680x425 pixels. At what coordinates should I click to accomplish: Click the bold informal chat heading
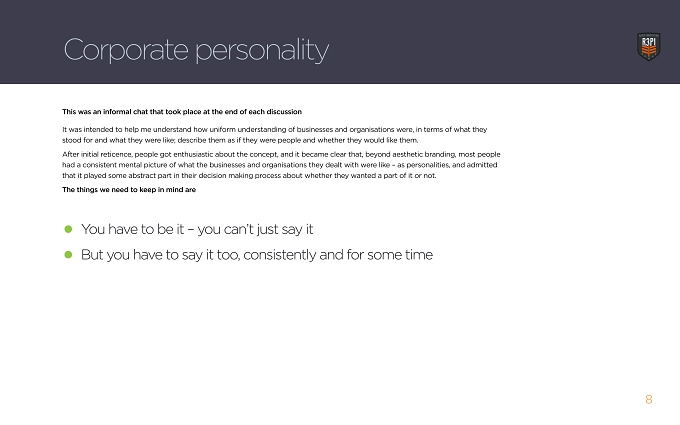click(182, 112)
